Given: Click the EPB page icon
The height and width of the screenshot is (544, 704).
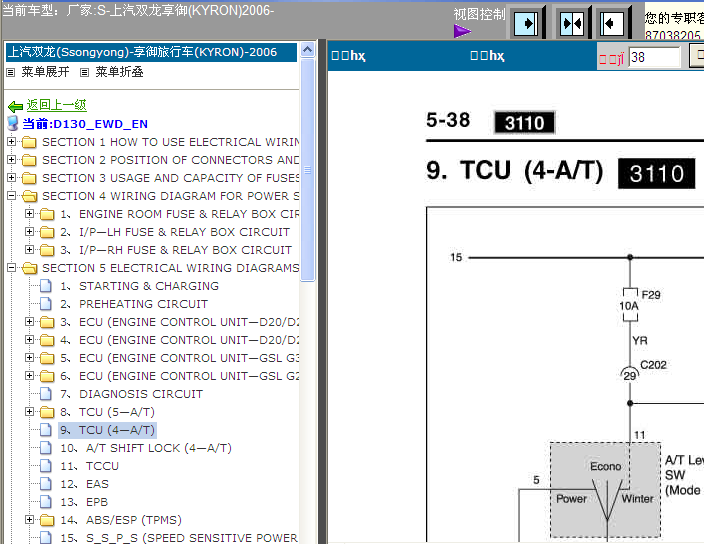Looking at the screenshot, I should click(45, 502).
